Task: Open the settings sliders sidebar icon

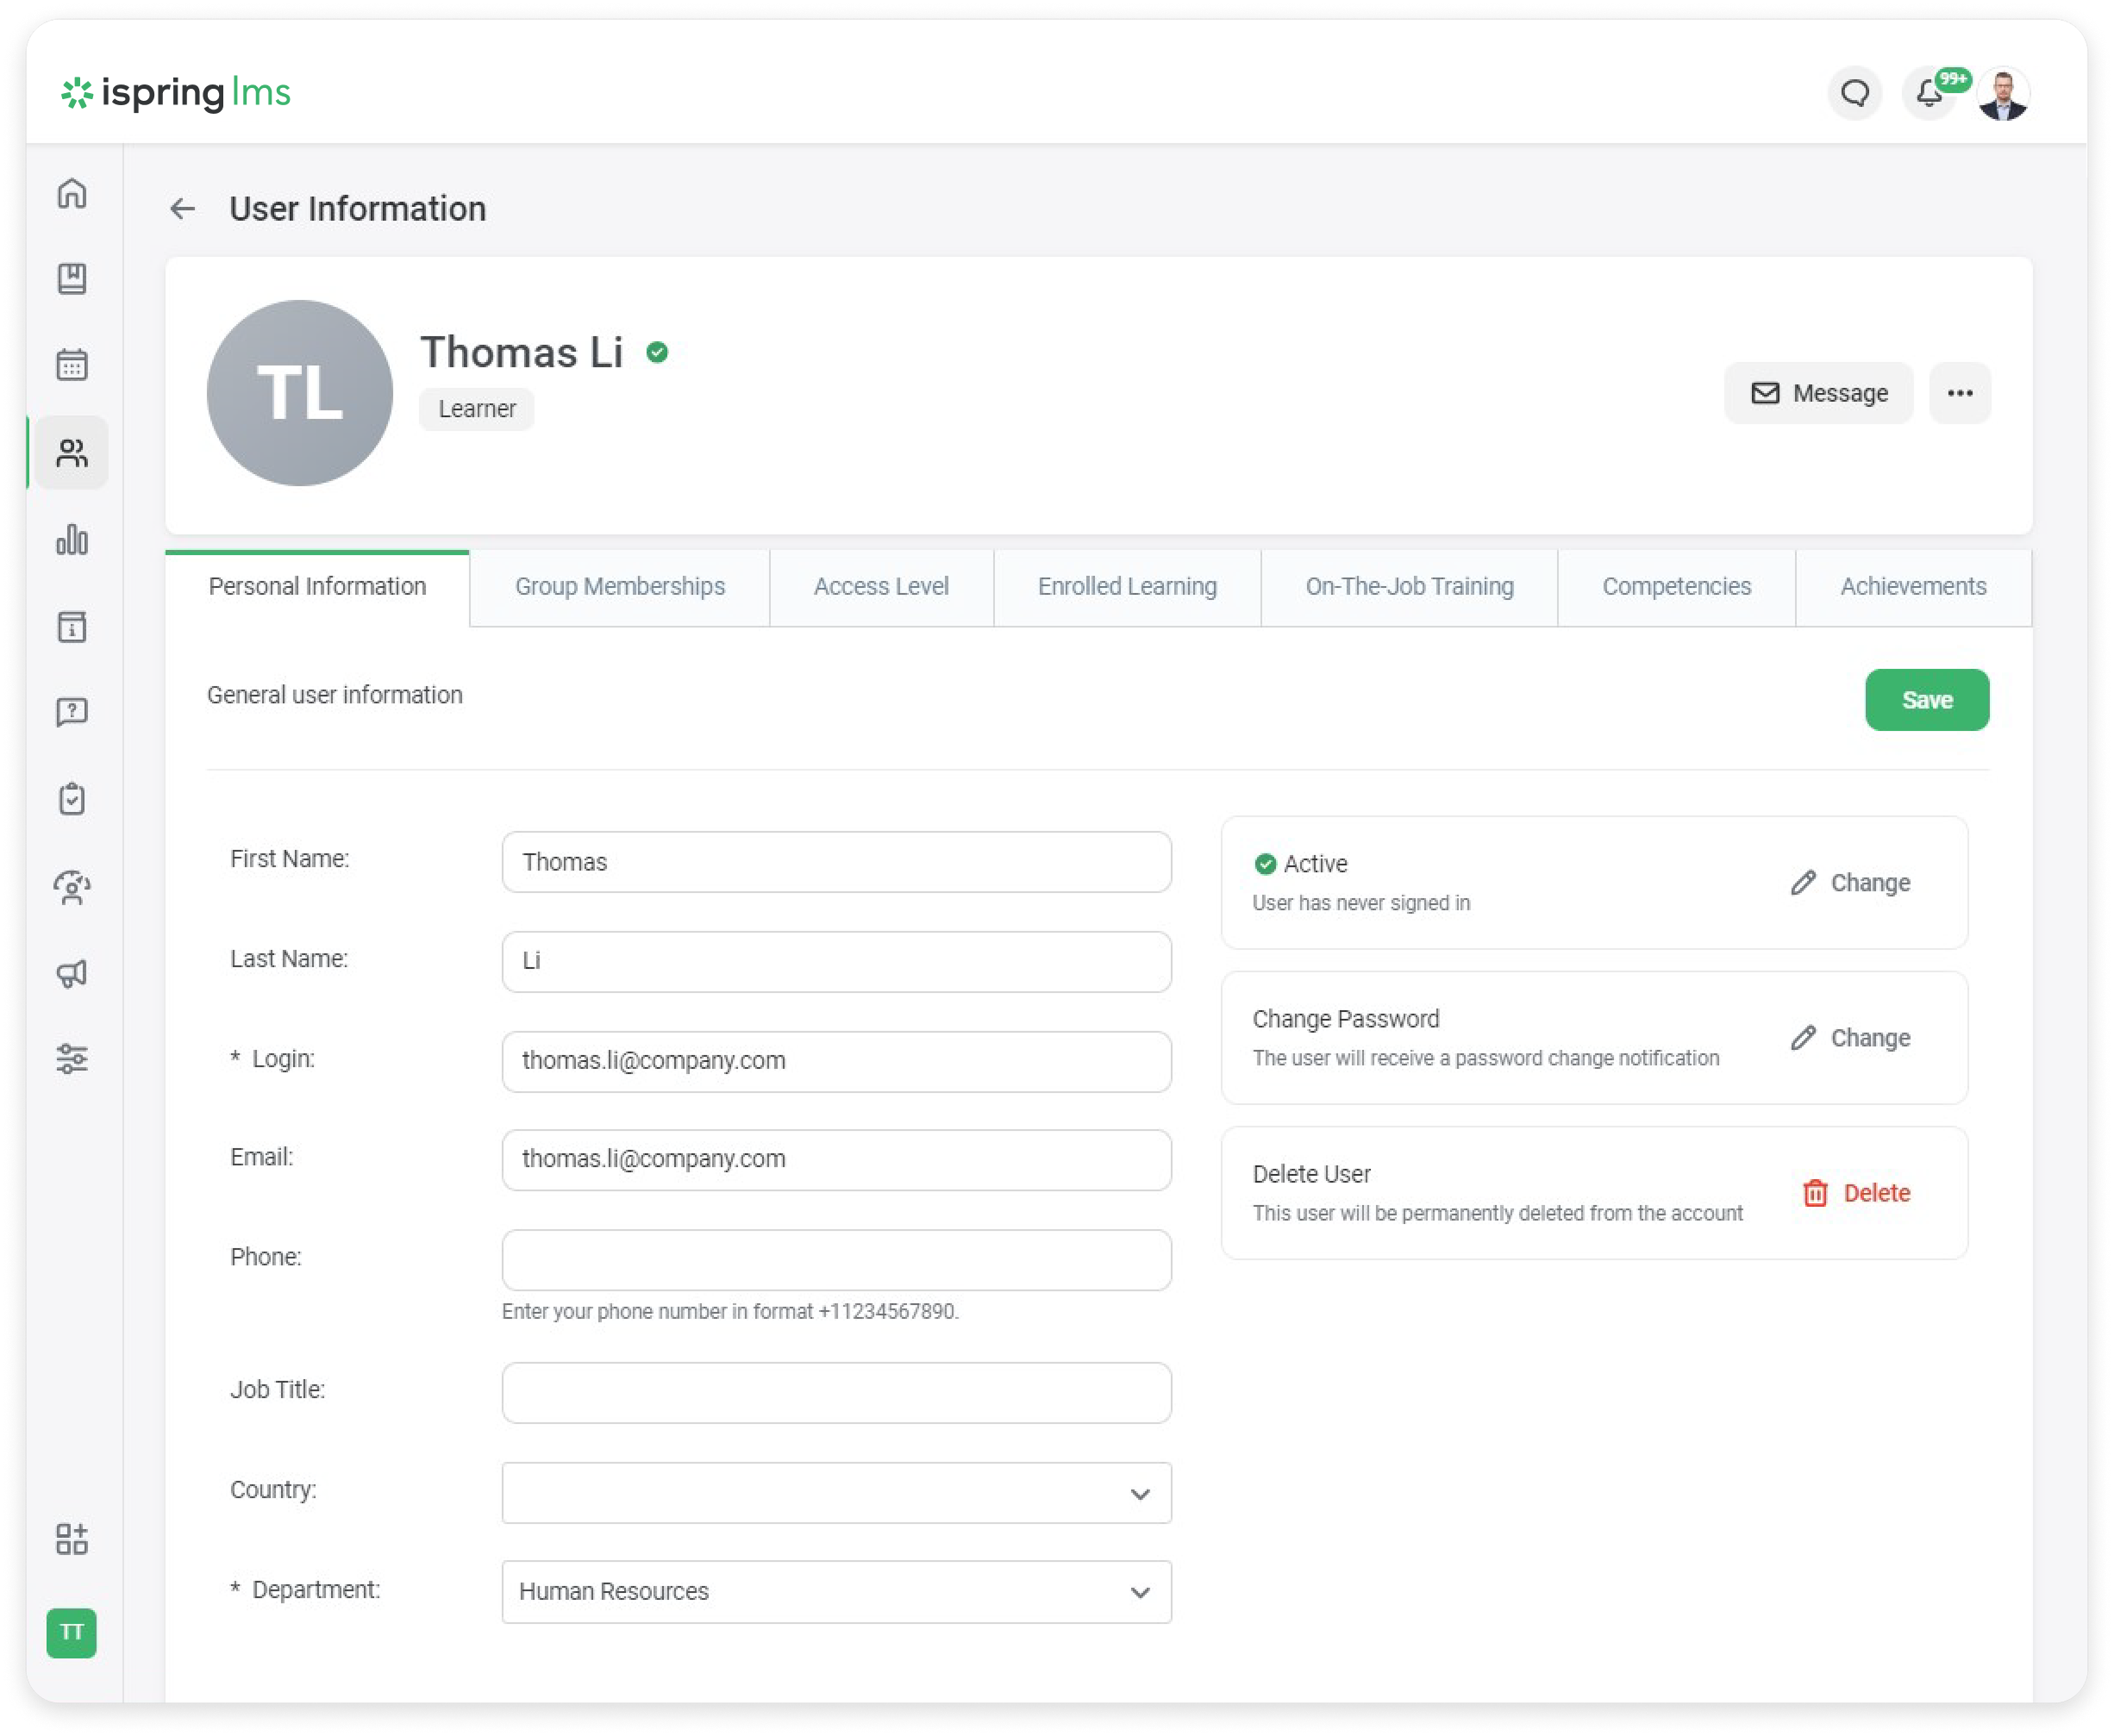Action: (72, 1058)
